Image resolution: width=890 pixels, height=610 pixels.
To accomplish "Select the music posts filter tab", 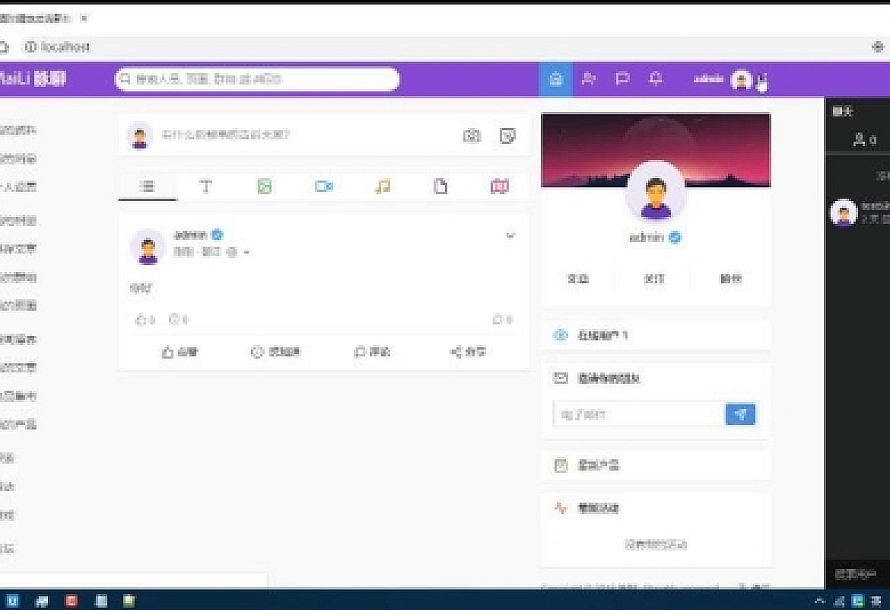I will [x=382, y=187].
